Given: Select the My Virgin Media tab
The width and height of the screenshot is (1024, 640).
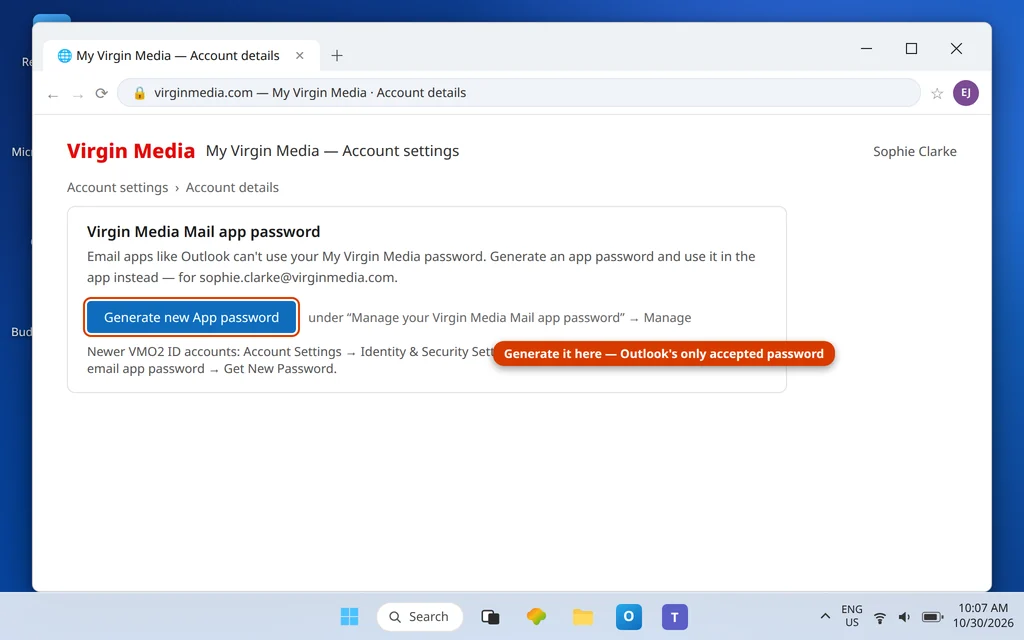Looking at the screenshot, I should [181, 56].
